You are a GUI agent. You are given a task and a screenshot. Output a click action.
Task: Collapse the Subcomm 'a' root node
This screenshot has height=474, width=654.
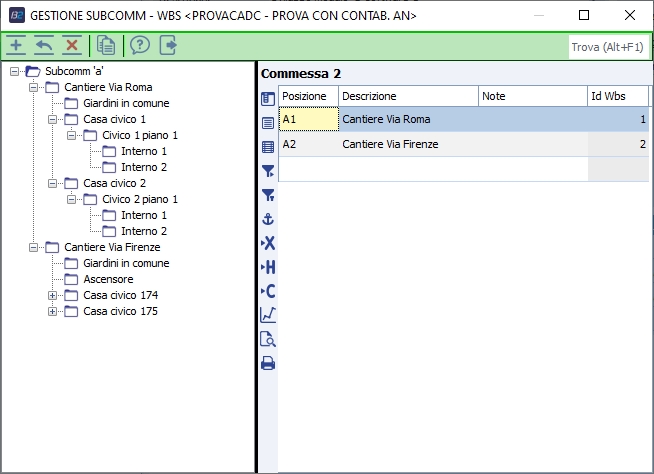pyautogui.click(x=14, y=71)
